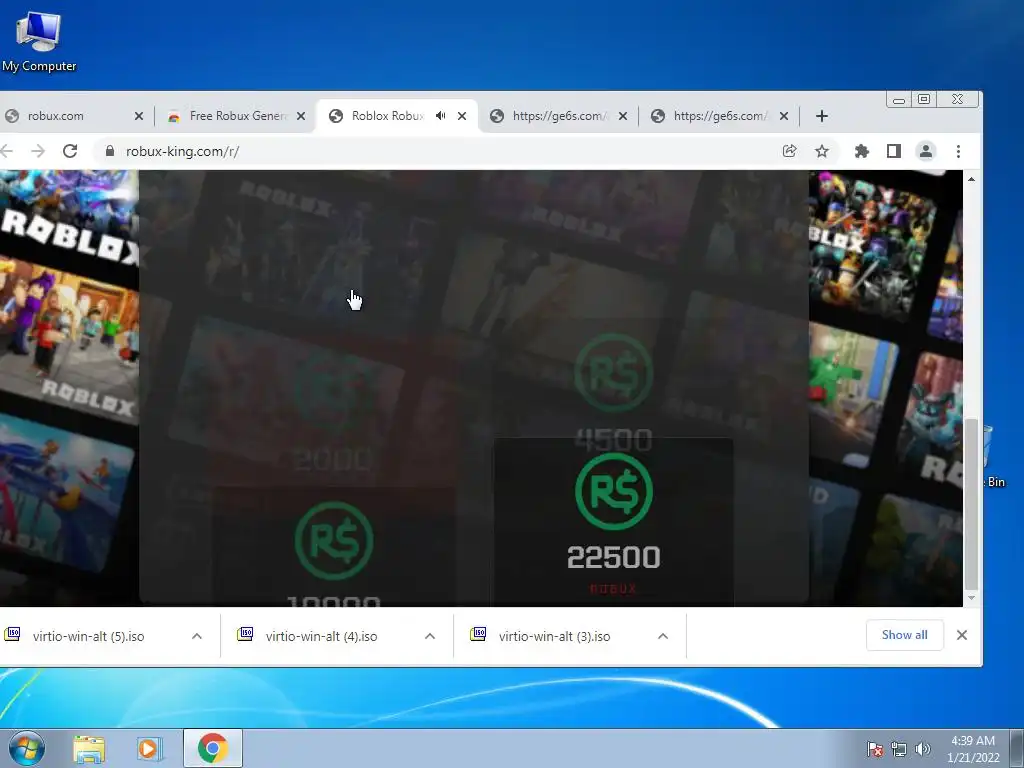Image resolution: width=1024 pixels, height=768 pixels.
Task: Select the Roblox Robux active tab
Action: (x=397, y=116)
